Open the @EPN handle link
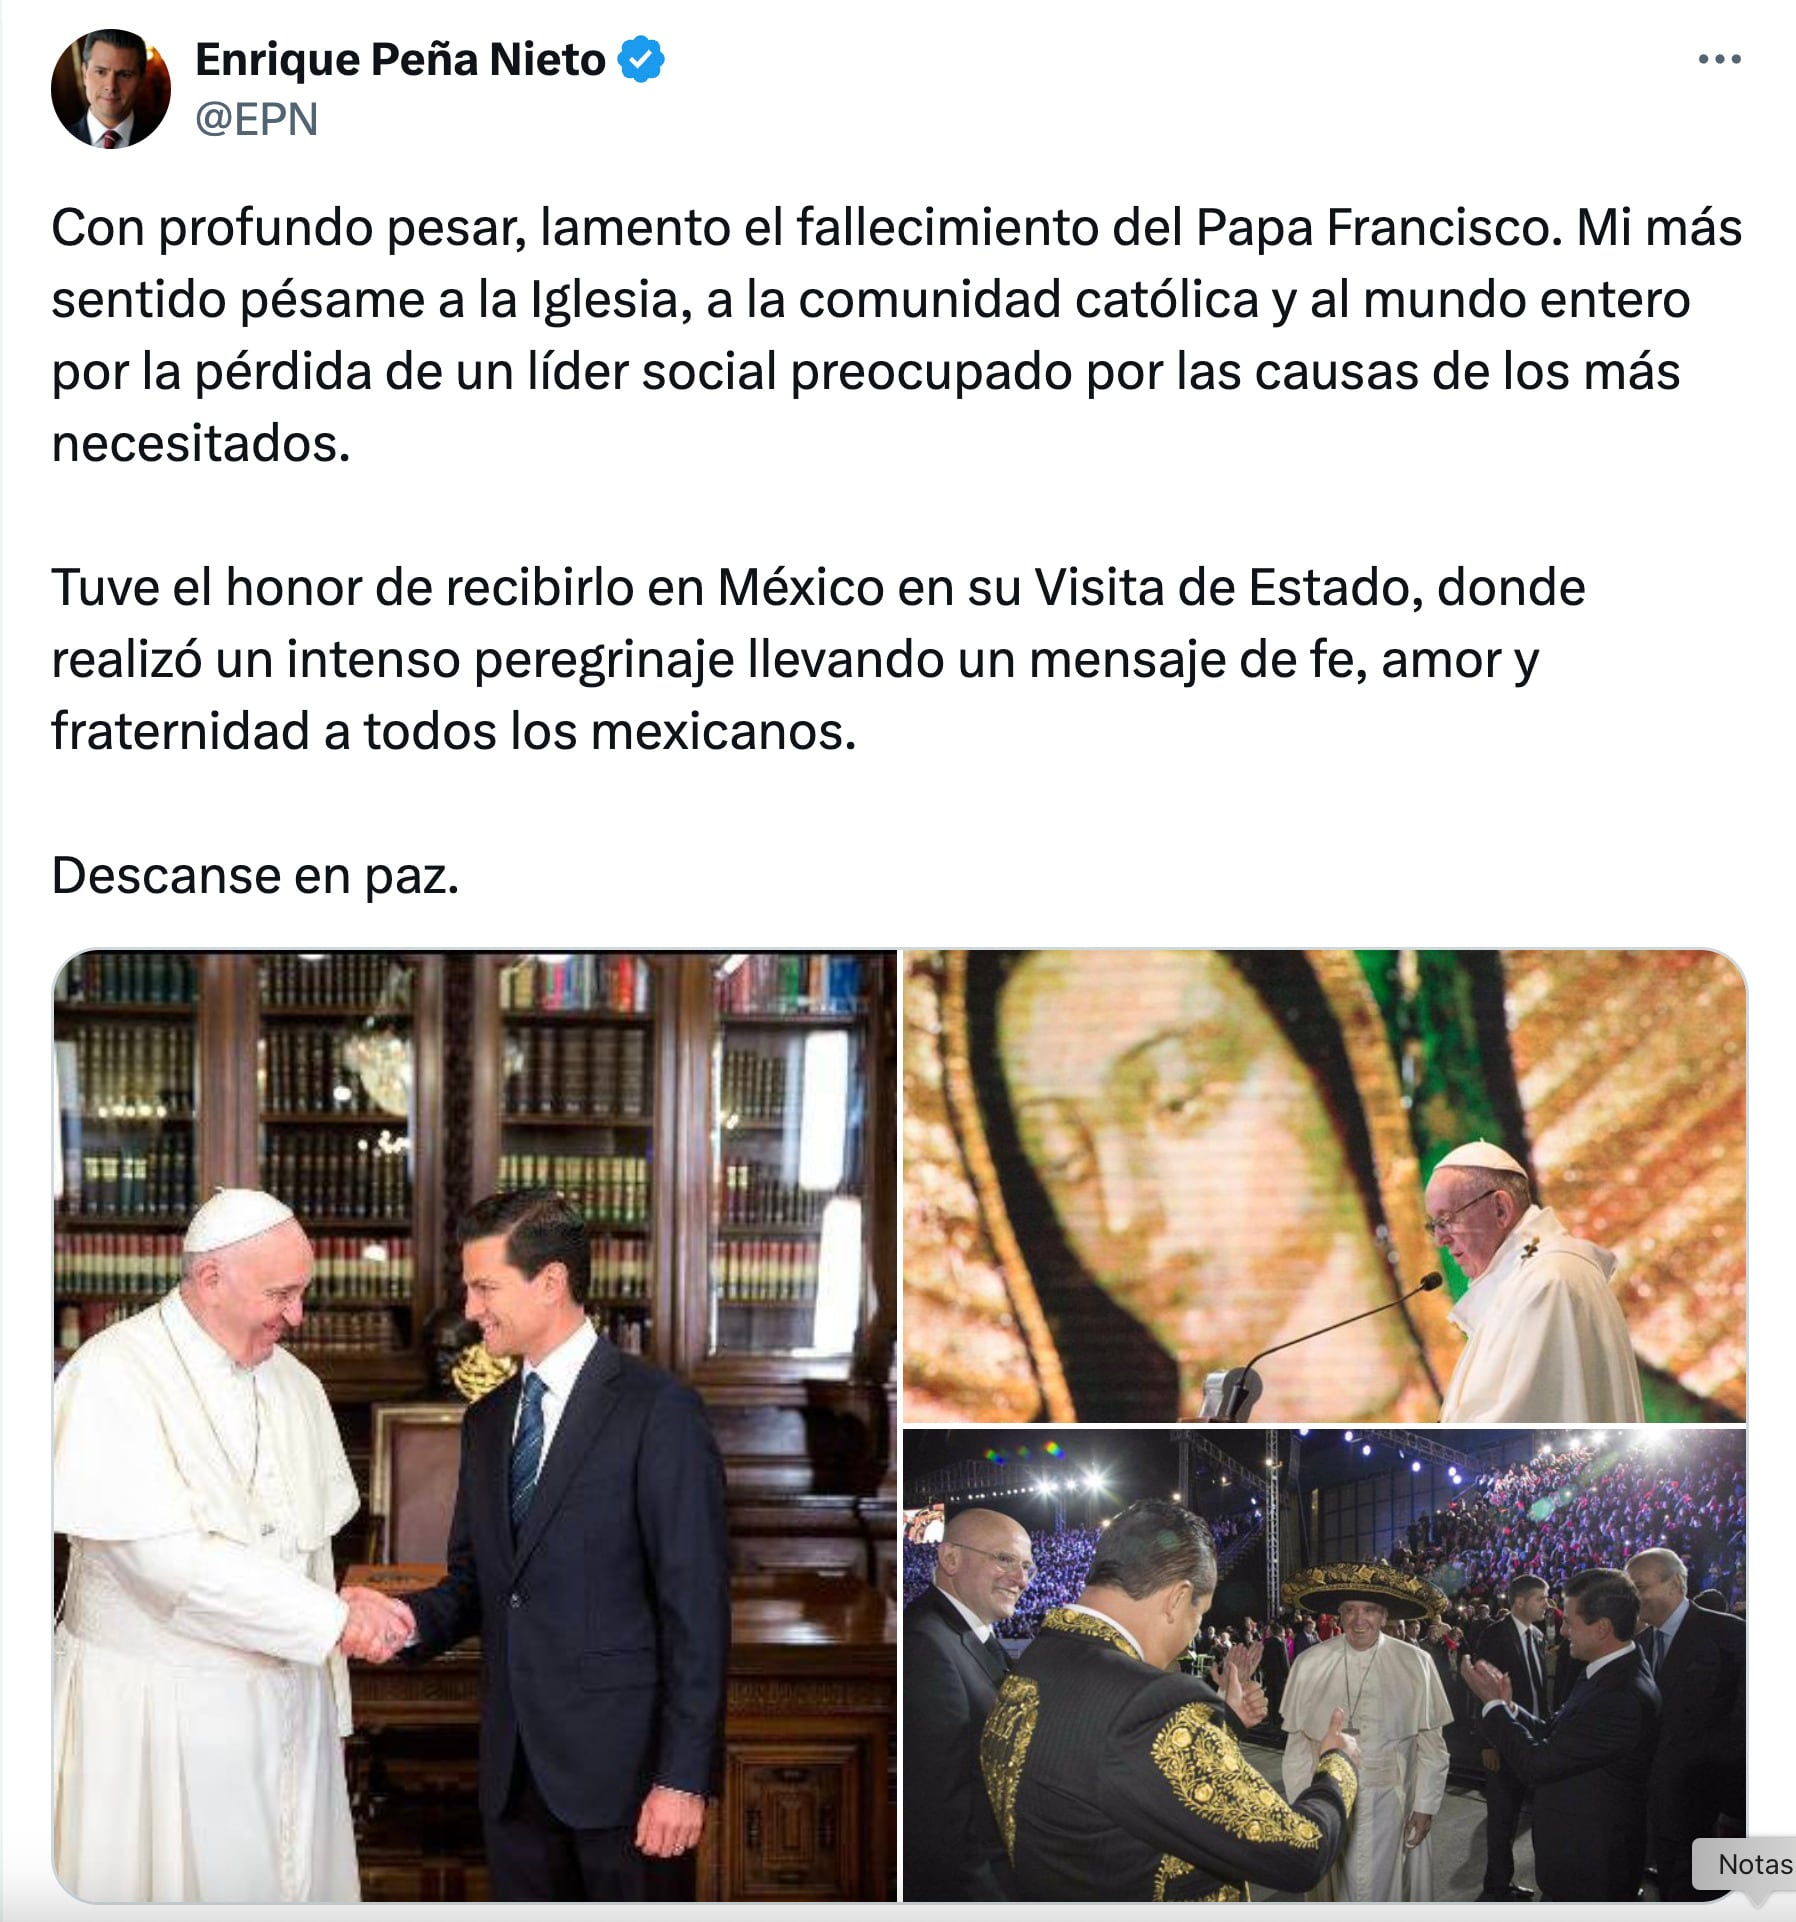 [257, 119]
